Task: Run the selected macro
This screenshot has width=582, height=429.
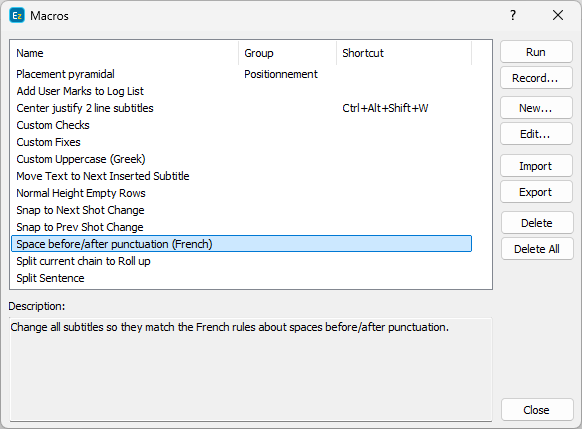Action: pos(536,52)
